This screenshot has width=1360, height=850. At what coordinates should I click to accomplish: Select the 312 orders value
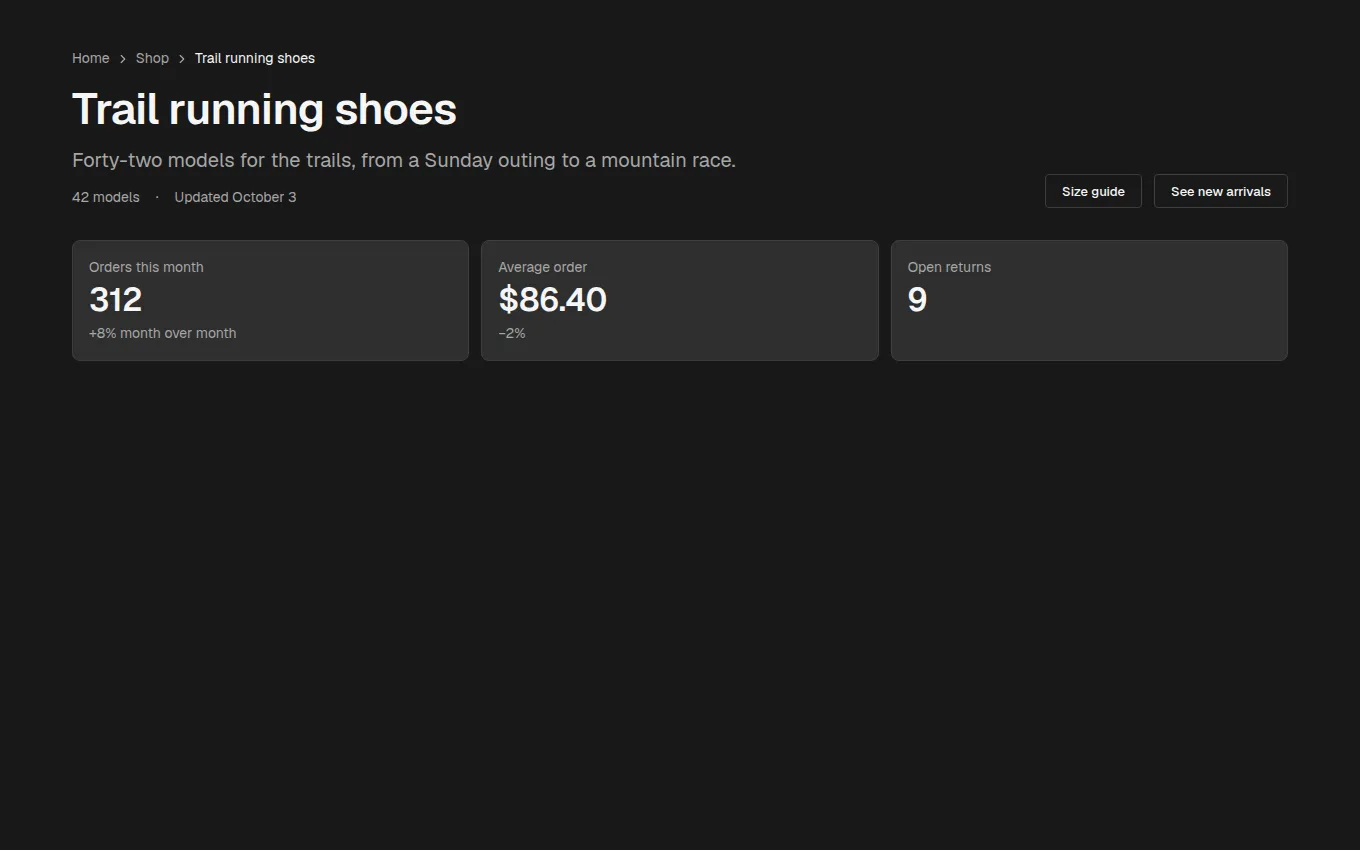pyautogui.click(x=116, y=299)
